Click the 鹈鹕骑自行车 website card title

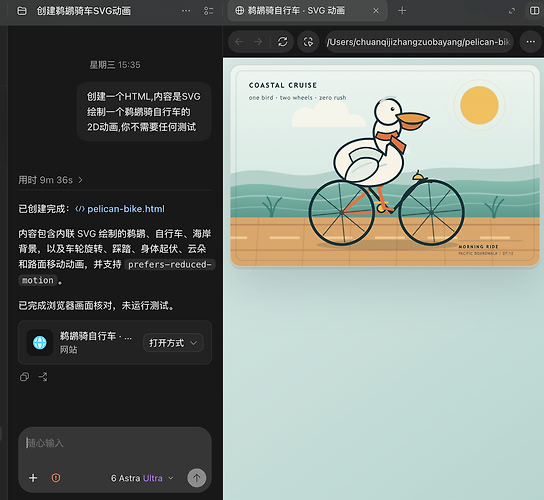click(96, 336)
